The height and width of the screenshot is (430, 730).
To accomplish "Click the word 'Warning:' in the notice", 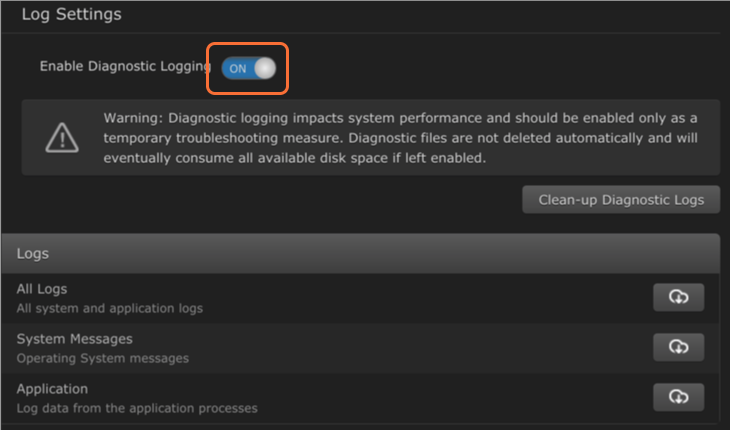I will coord(133,119).
